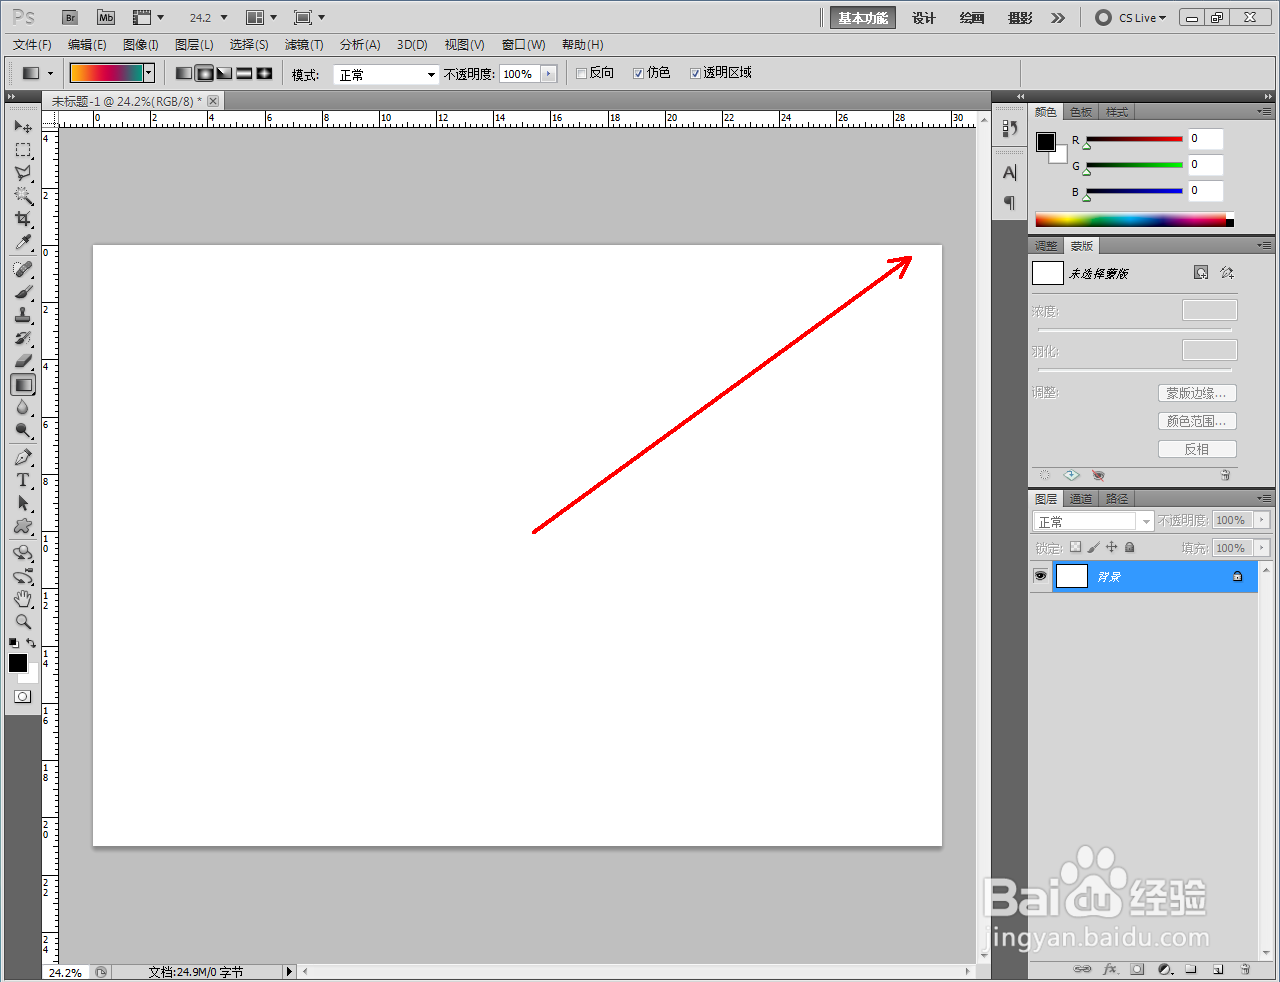Image resolution: width=1280 pixels, height=982 pixels.
Task: Select the Rectangular Marquee tool
Action: coord(23,150)
